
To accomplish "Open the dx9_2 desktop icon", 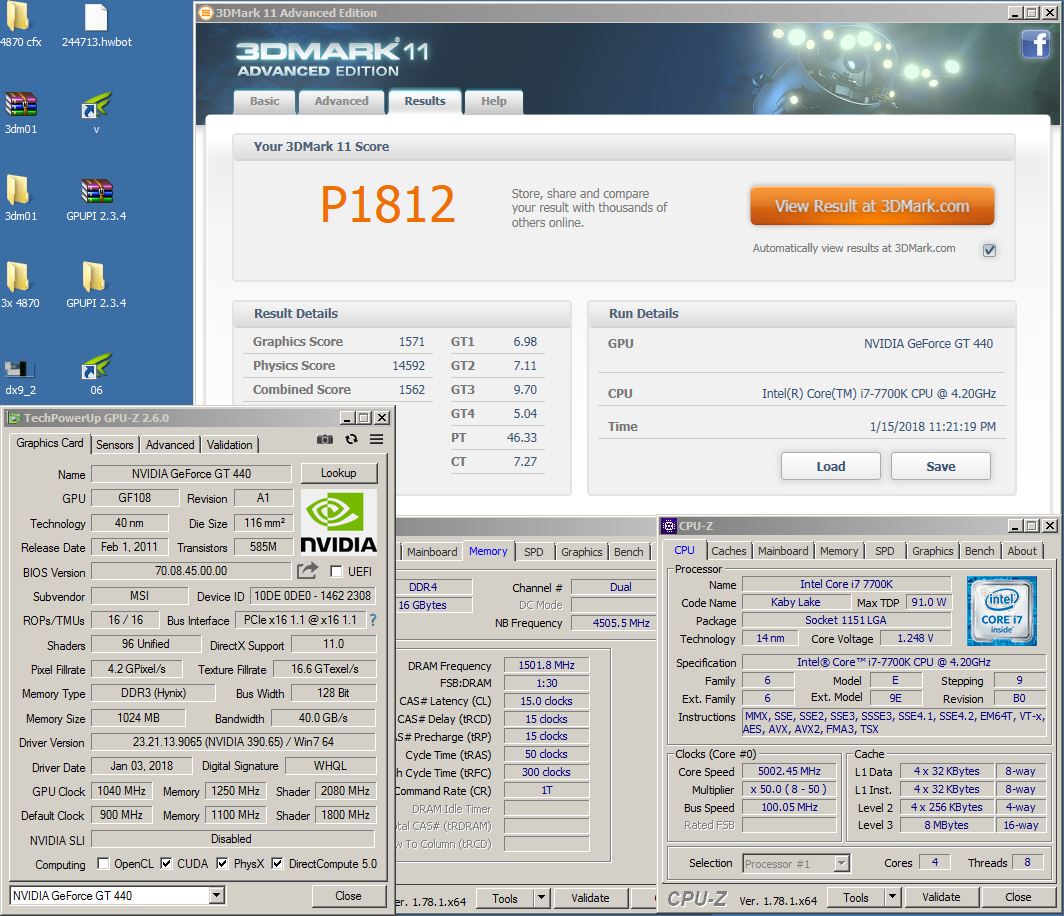I will click(20, 375).
